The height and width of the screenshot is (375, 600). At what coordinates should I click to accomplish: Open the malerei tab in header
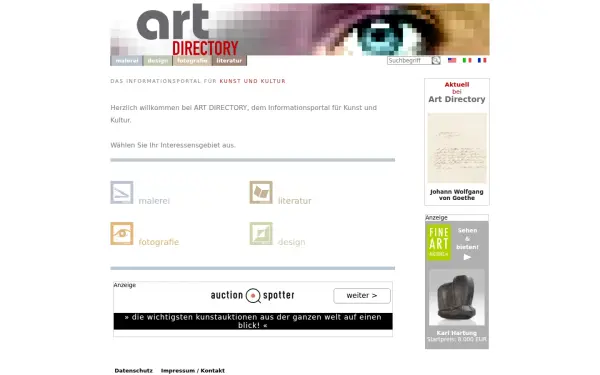point(127,61)
